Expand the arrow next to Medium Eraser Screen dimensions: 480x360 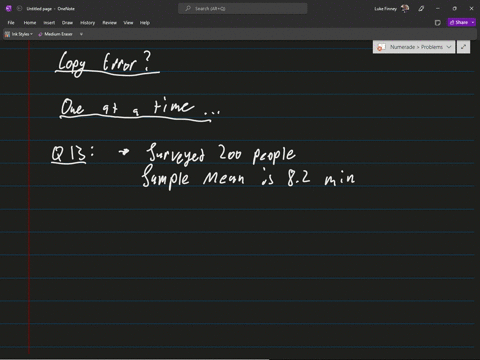pos(81,34)
